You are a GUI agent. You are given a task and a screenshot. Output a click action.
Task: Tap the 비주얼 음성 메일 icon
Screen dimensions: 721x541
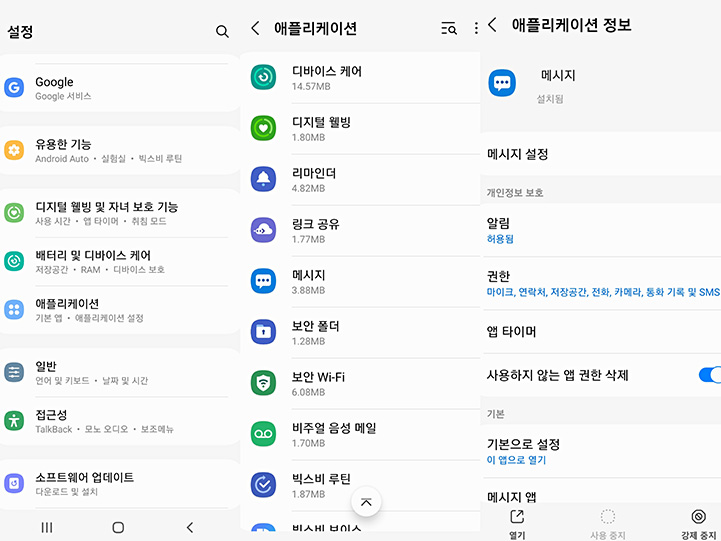pyautogui.click(x=263, y=434)
